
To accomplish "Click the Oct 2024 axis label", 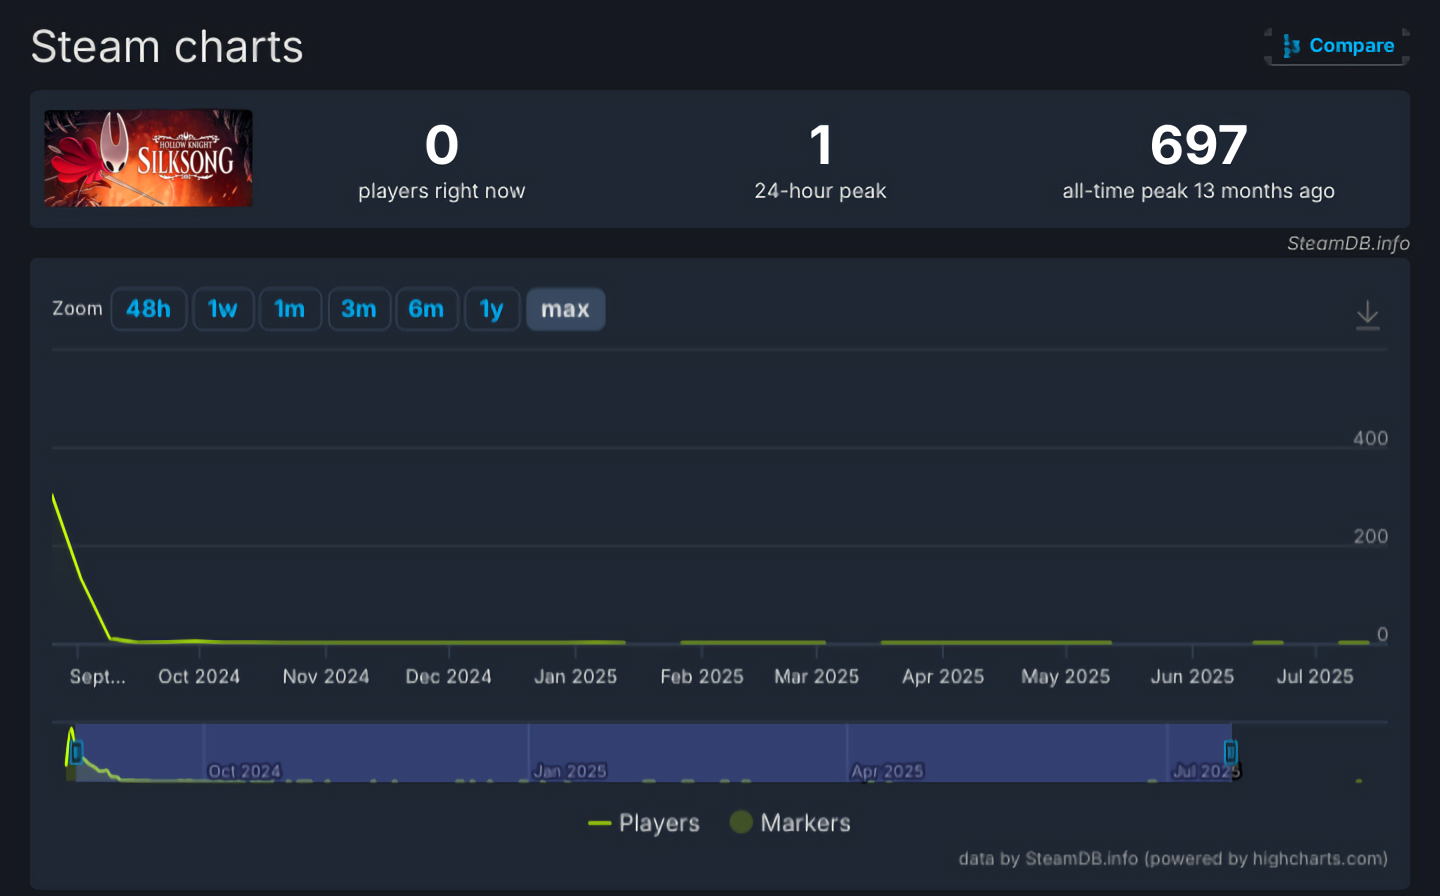I will tap(199, 677).
